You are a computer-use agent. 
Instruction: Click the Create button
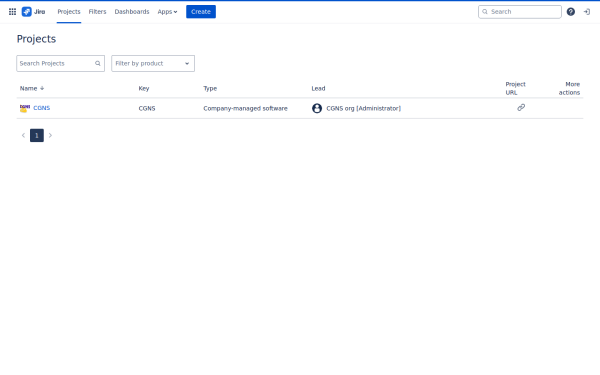pos(201,12)
